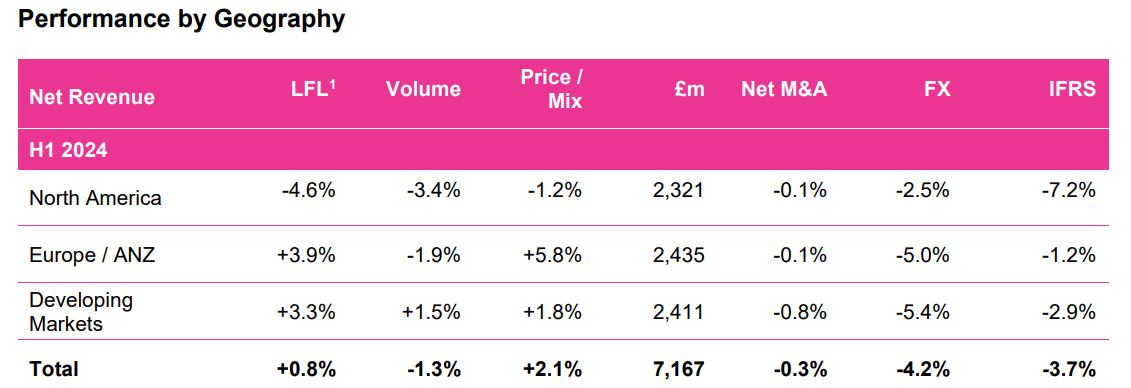
Task: Click Total revenue value 7,167
Action: coord(677,369)
